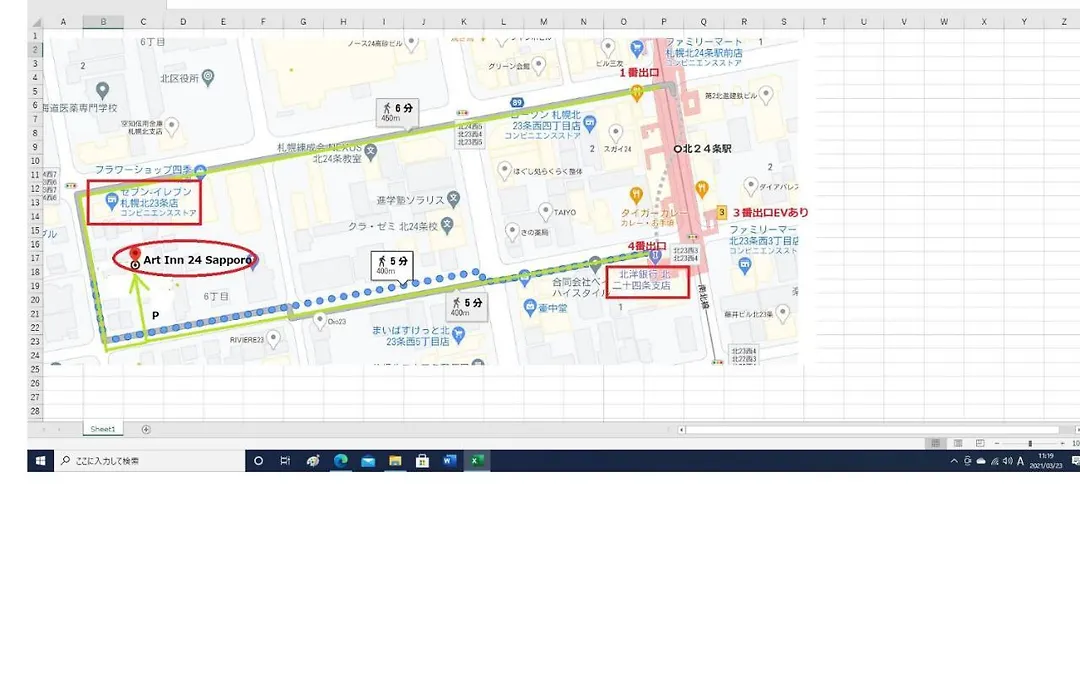Open Task View from the taskbar
This screenshot has height=700, width=1080.
[x=285, y=461]
